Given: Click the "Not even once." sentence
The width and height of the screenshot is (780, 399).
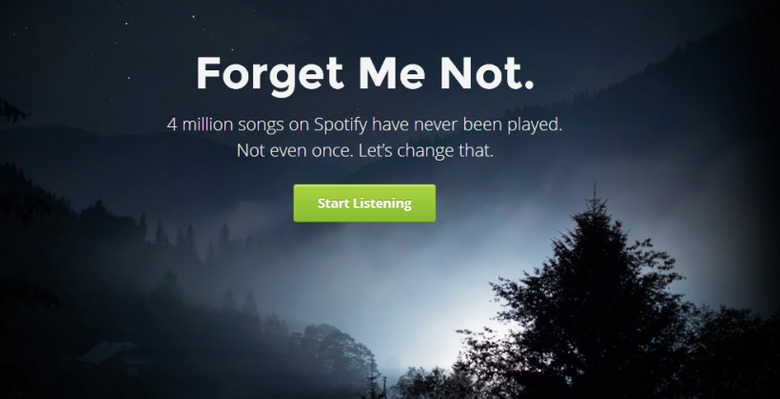Looking at the screenshot, I should tap(295, 150).
